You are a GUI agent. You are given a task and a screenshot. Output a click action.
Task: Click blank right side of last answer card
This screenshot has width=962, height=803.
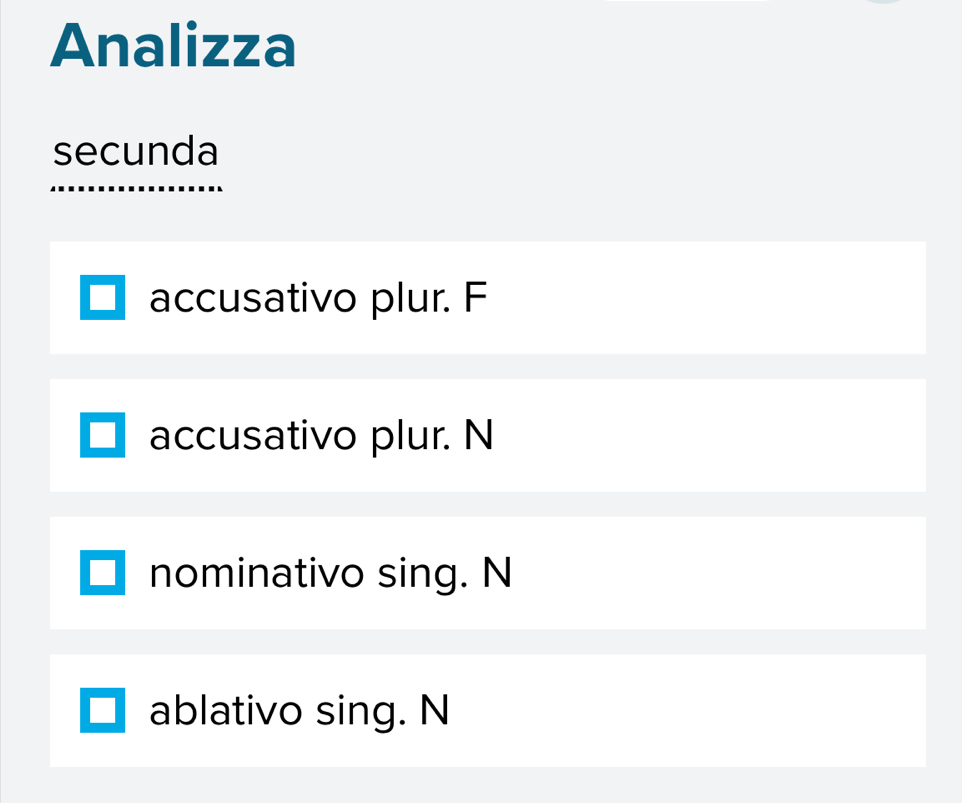(x=780, y=711)
